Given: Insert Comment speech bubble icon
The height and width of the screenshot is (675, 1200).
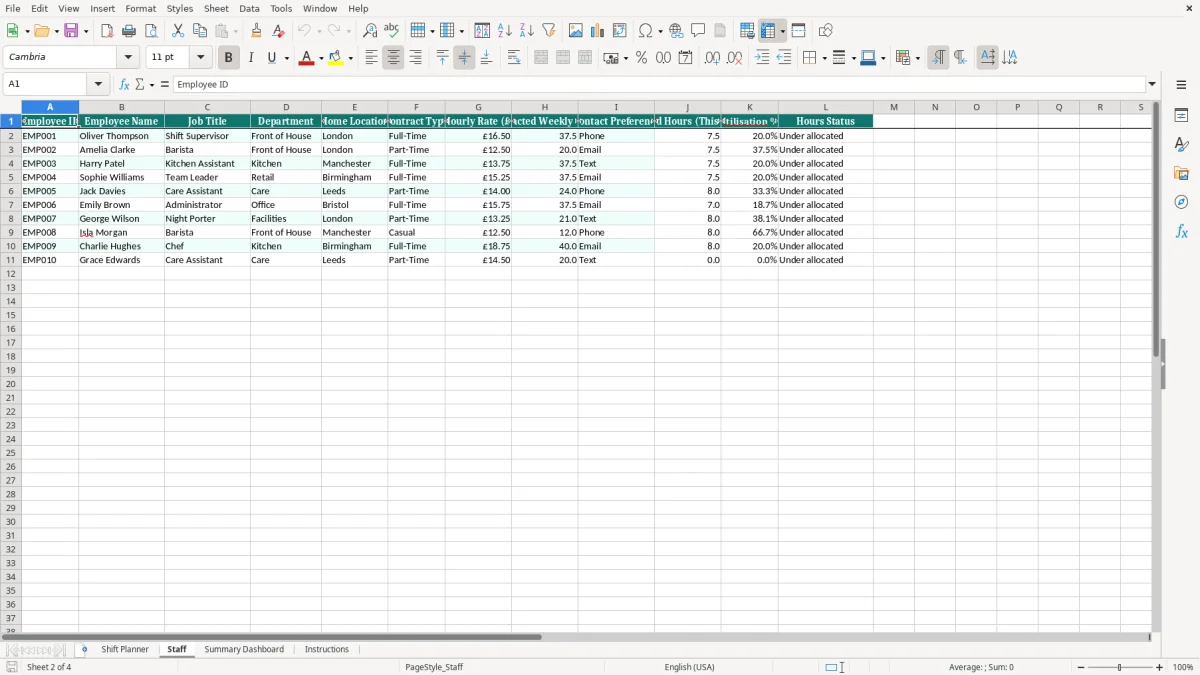Looking at the screenshot, I should click(x=698, y=31).
